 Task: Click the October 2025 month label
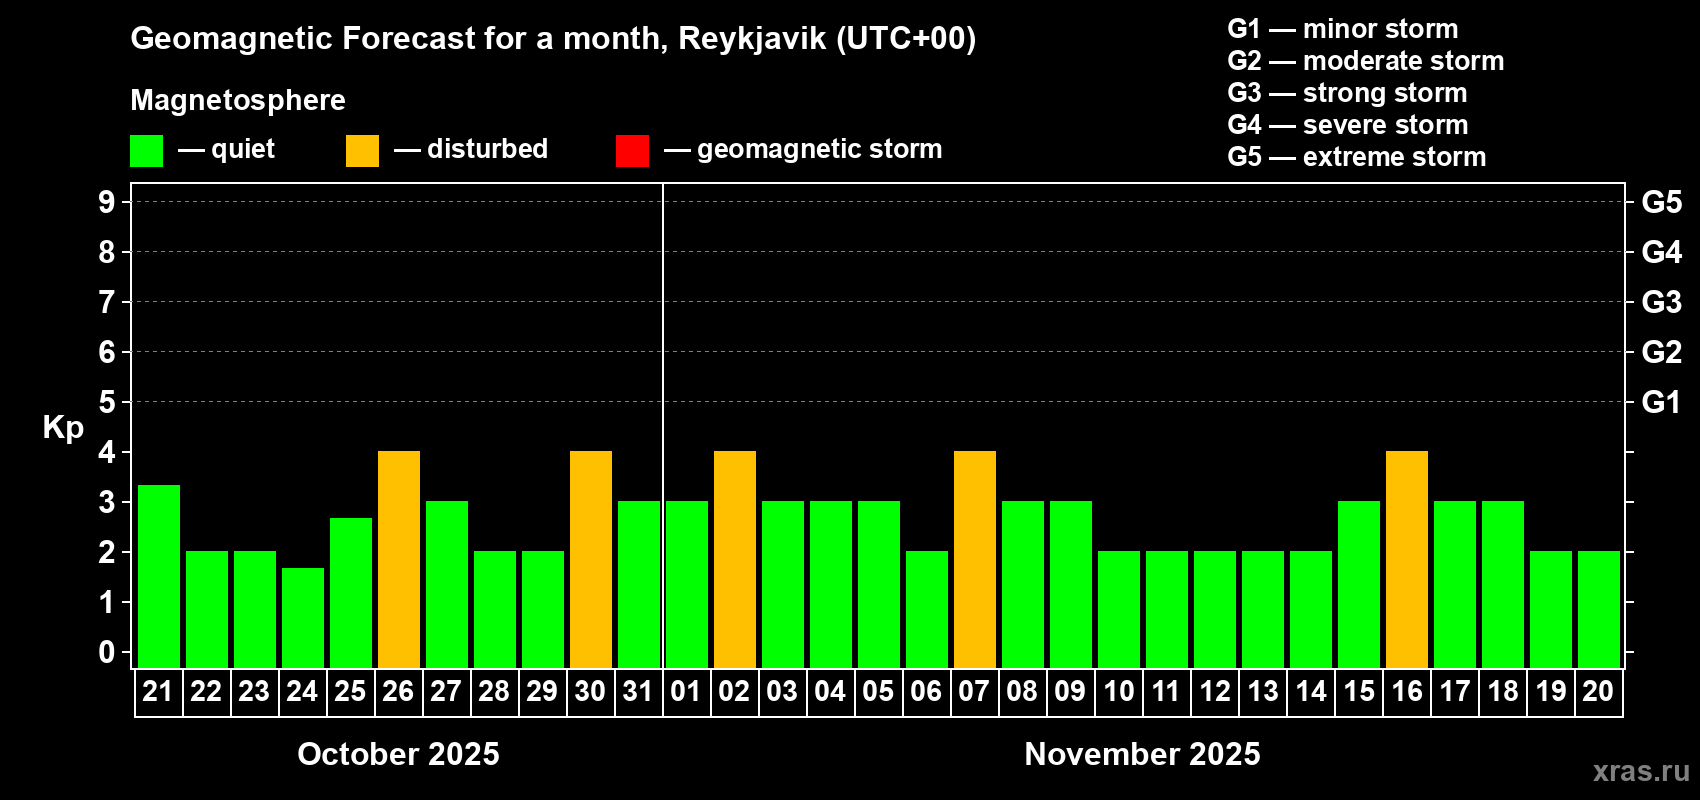pyautogui.click(x=398, y=754)
